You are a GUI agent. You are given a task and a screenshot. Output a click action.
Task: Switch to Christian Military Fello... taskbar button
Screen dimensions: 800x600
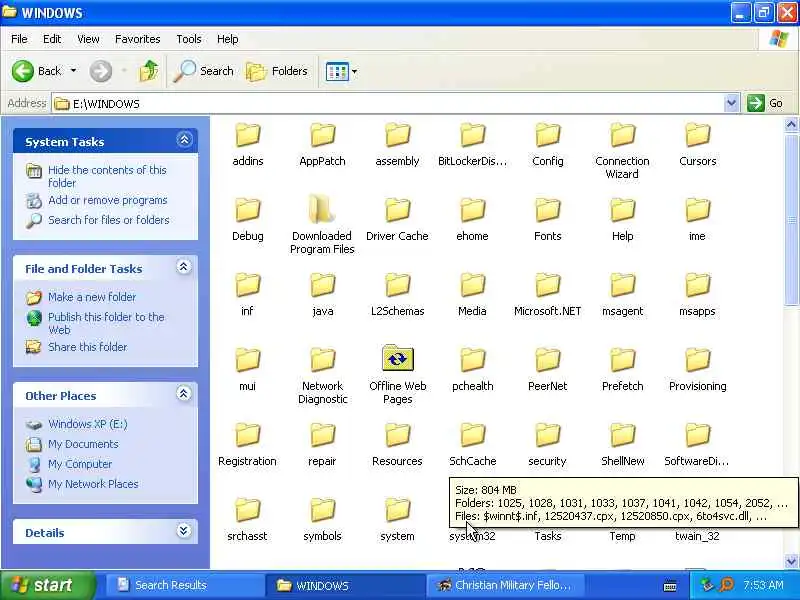(505, 585)
